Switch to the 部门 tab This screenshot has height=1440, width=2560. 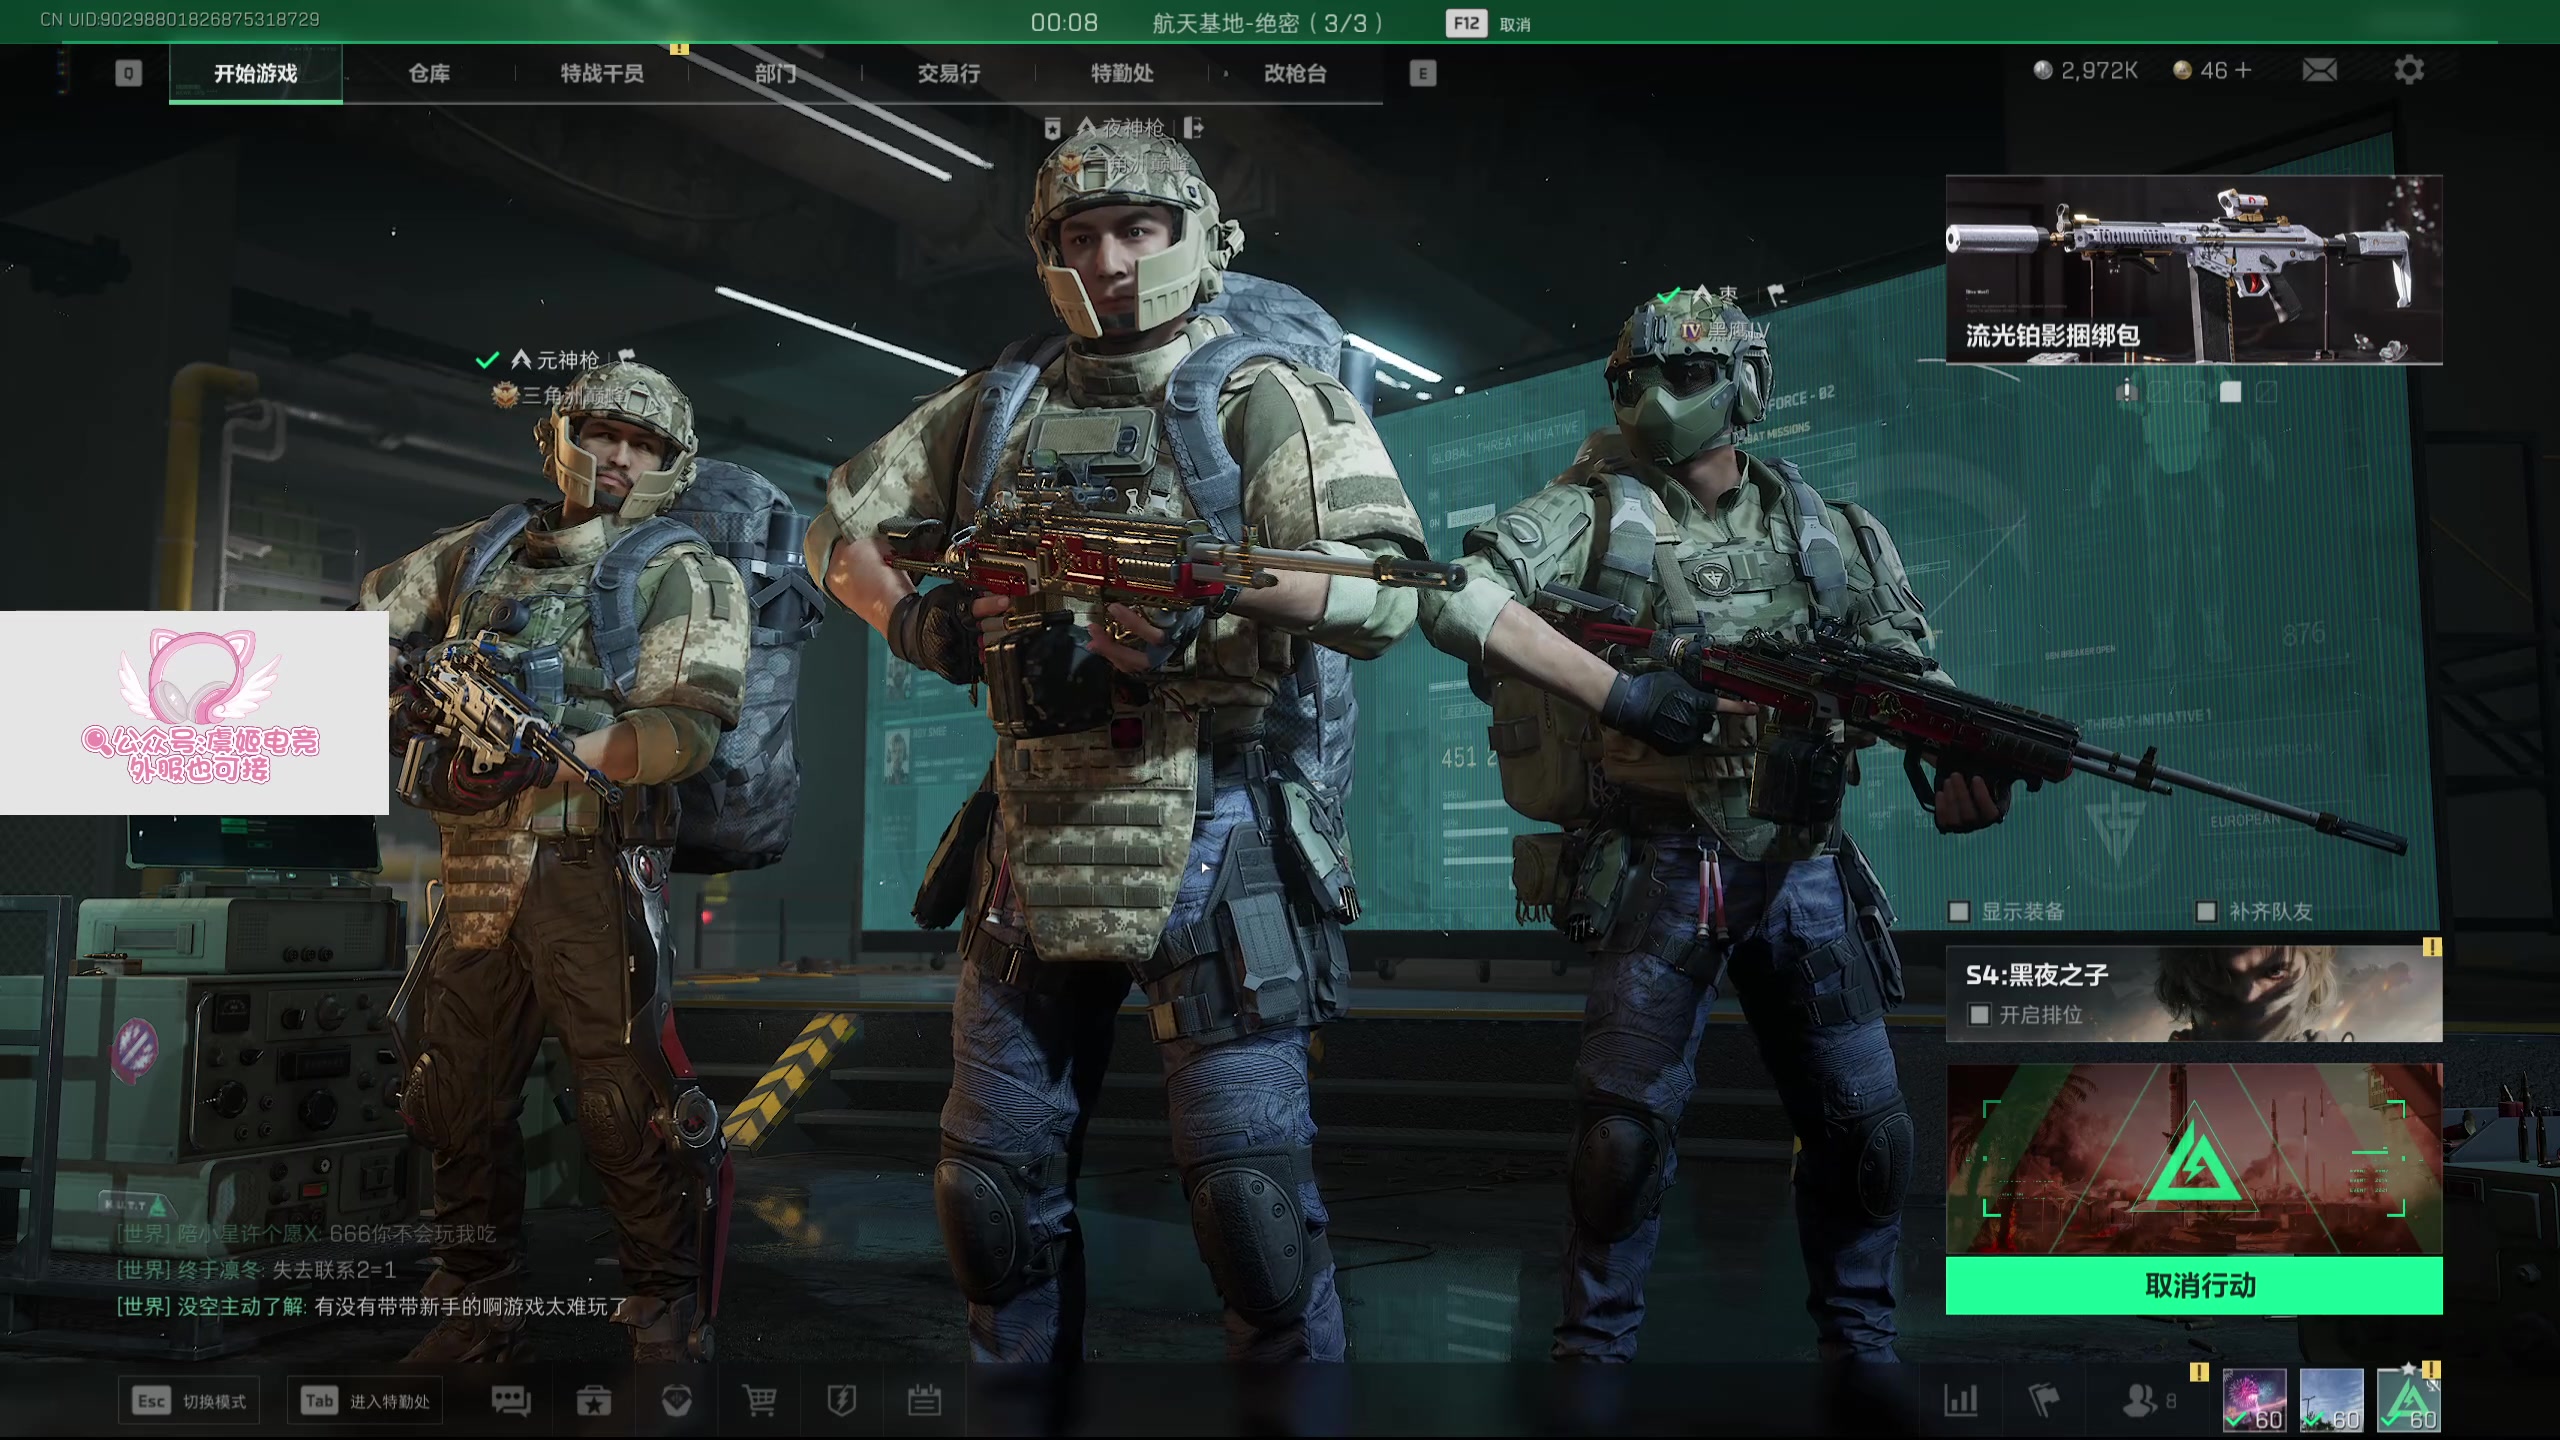(775, 73)
